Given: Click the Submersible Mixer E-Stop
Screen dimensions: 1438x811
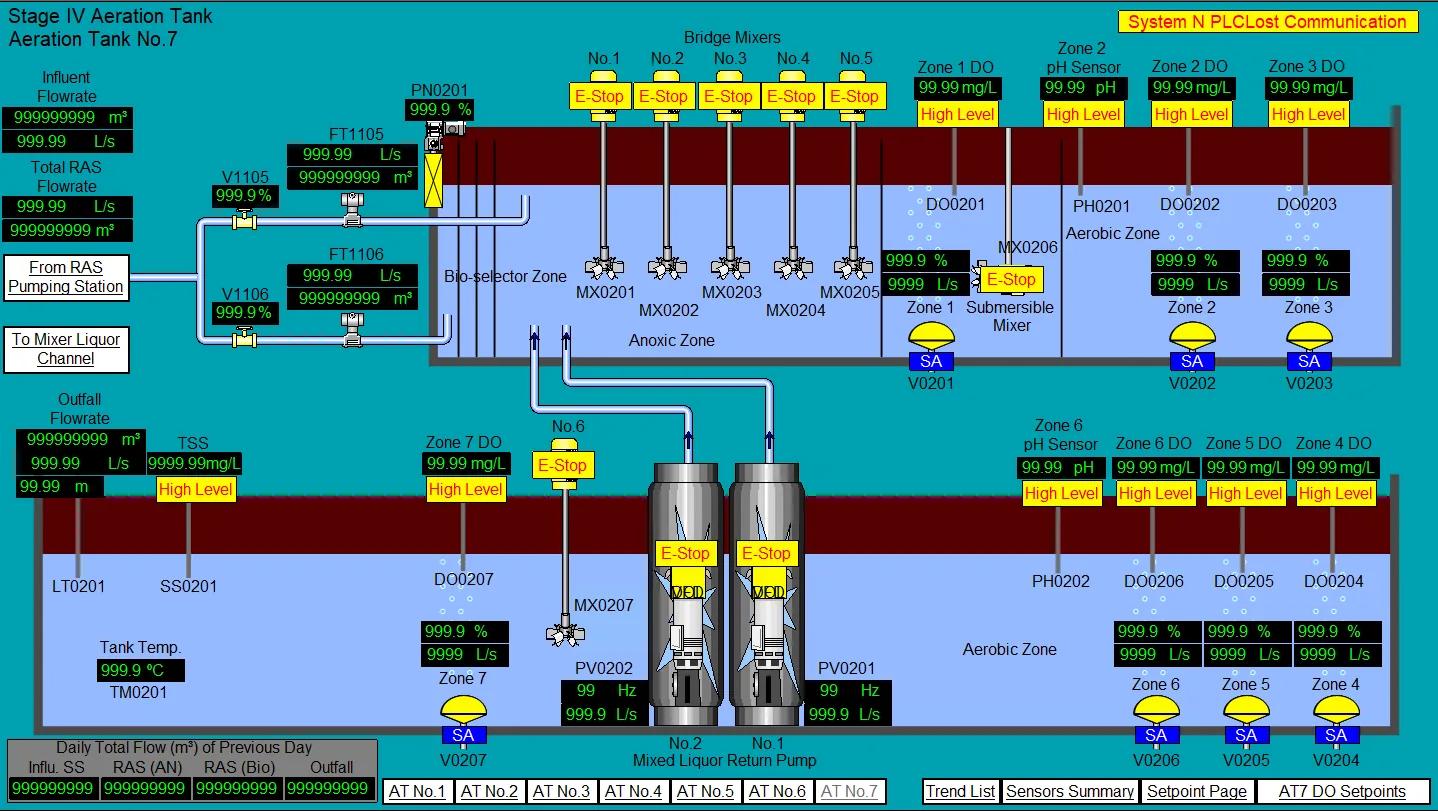Looking at the screenshot, I should [x=1012, y=280].
